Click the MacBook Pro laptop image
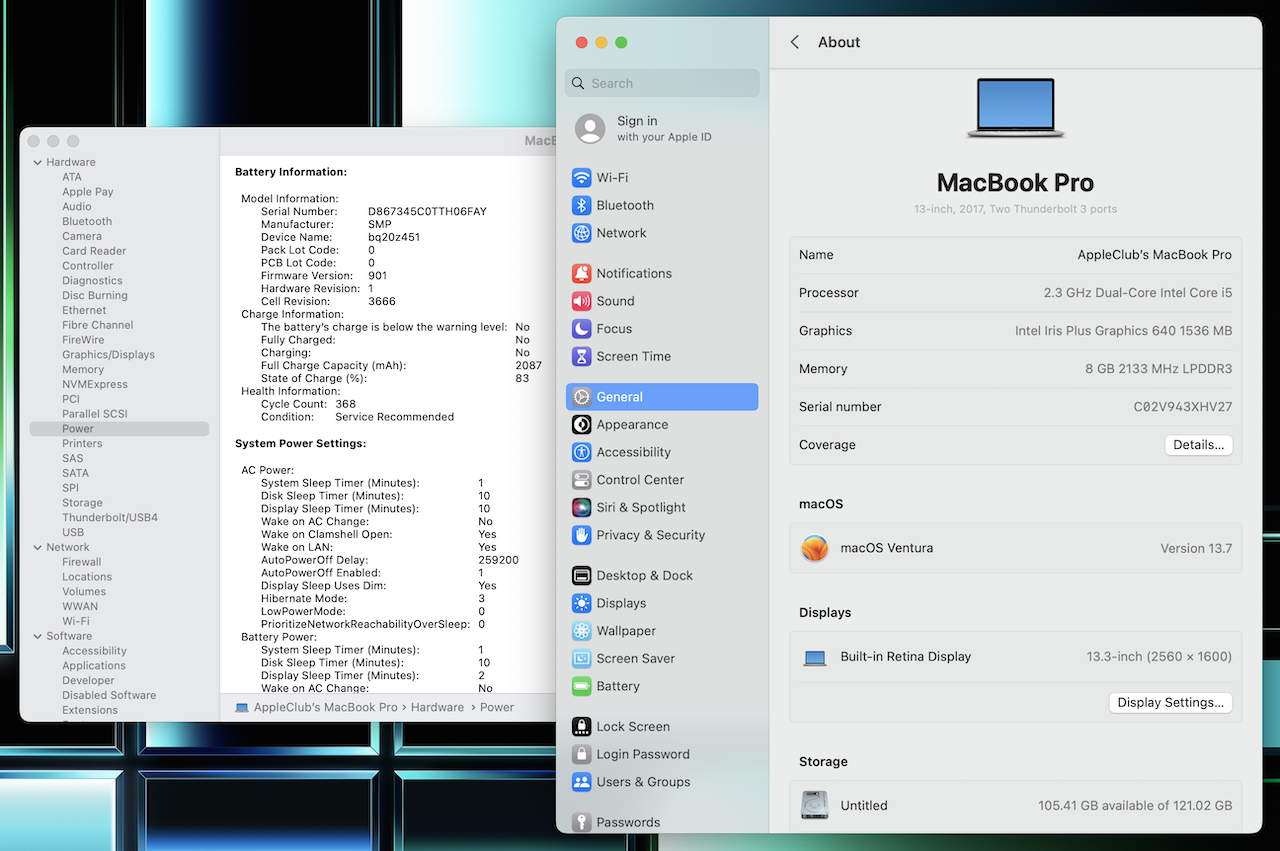The height and width of the screenshot is (851, 1280). click(1016, 108)
